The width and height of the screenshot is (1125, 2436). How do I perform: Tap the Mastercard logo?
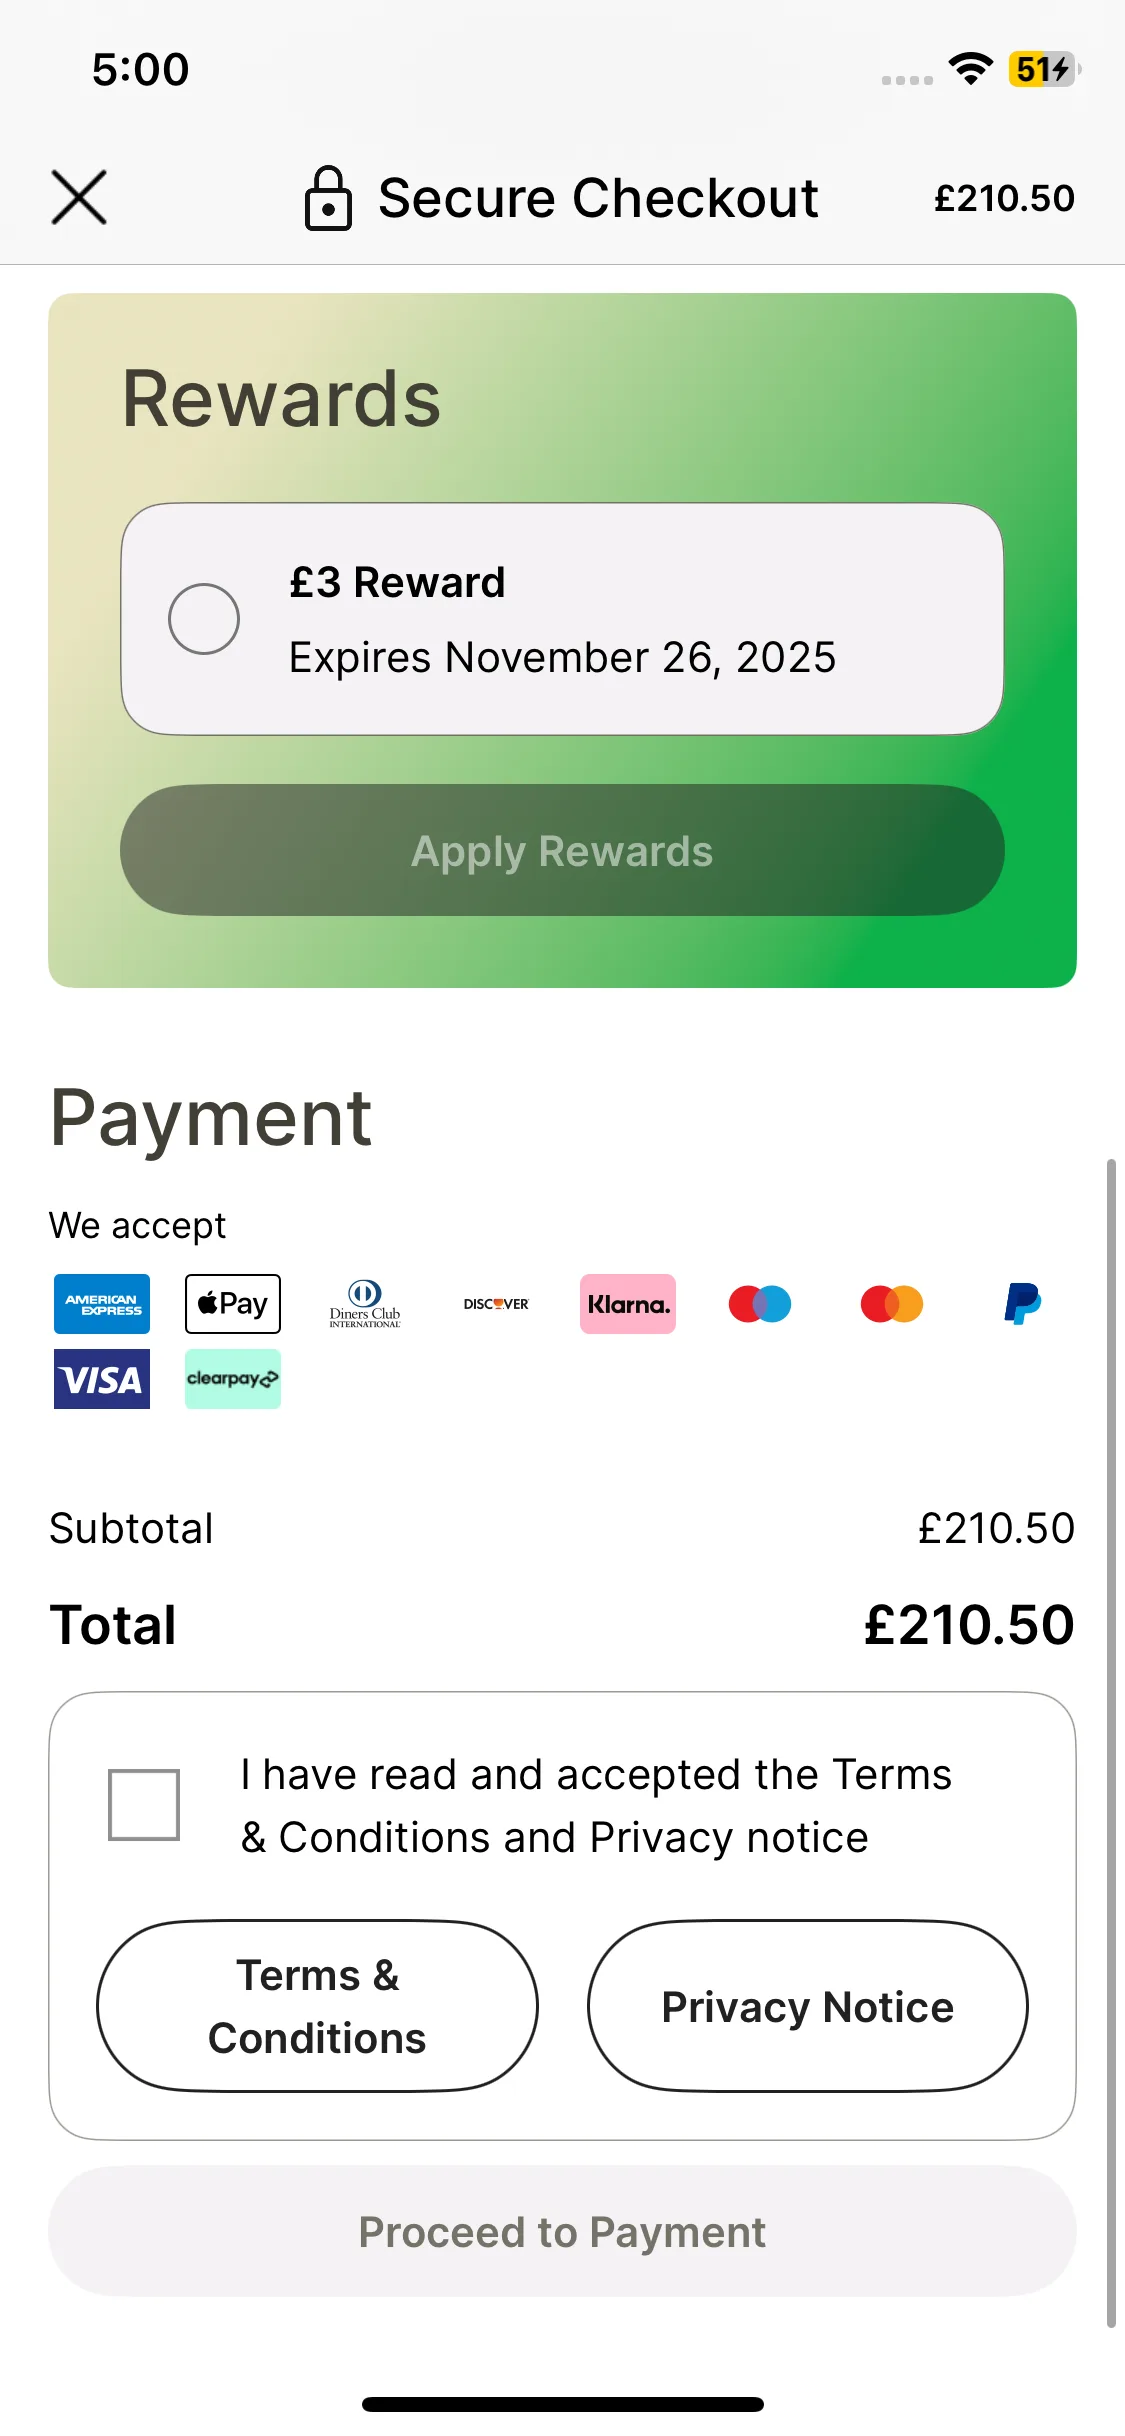point(892,1304)
